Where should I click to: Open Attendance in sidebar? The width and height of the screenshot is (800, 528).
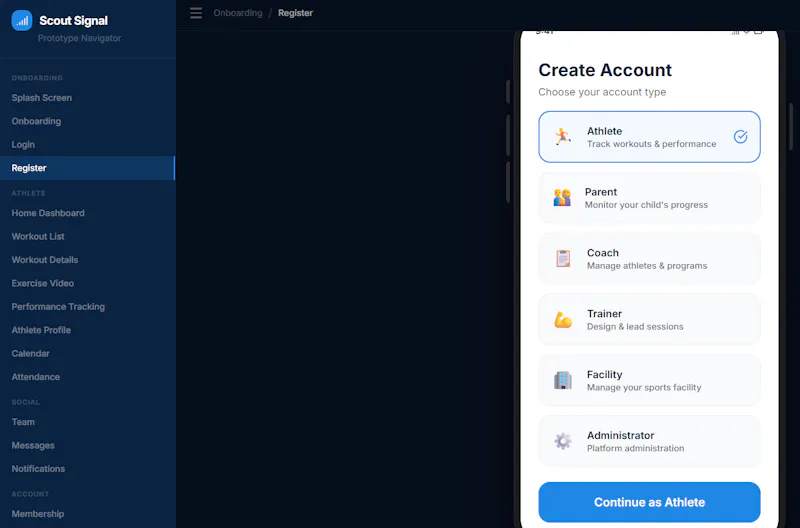[x=88, y=377]
